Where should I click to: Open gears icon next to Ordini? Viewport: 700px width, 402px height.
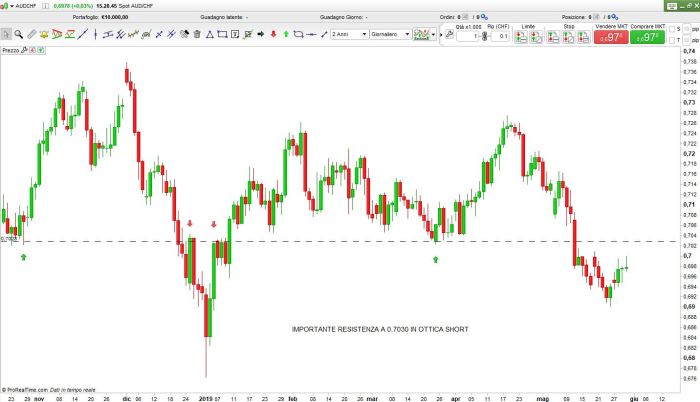coord(484,17)
